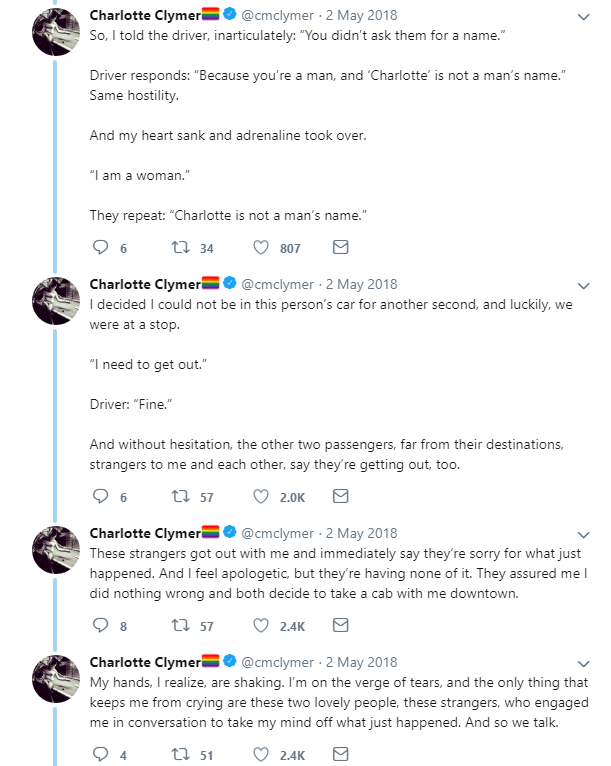611x766 pixels.
Task: Reply to the tweet with 8 replies
Action: [99, 626]
